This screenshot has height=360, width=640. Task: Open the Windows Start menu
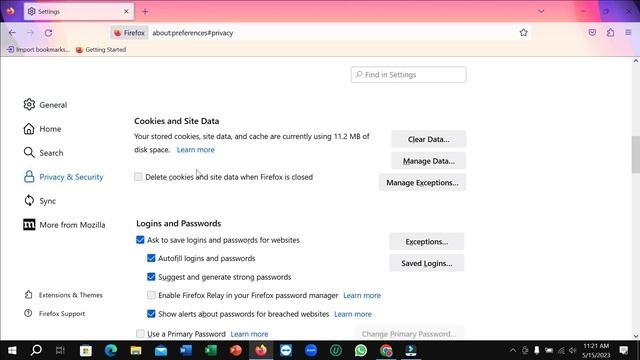pos(12,350)
